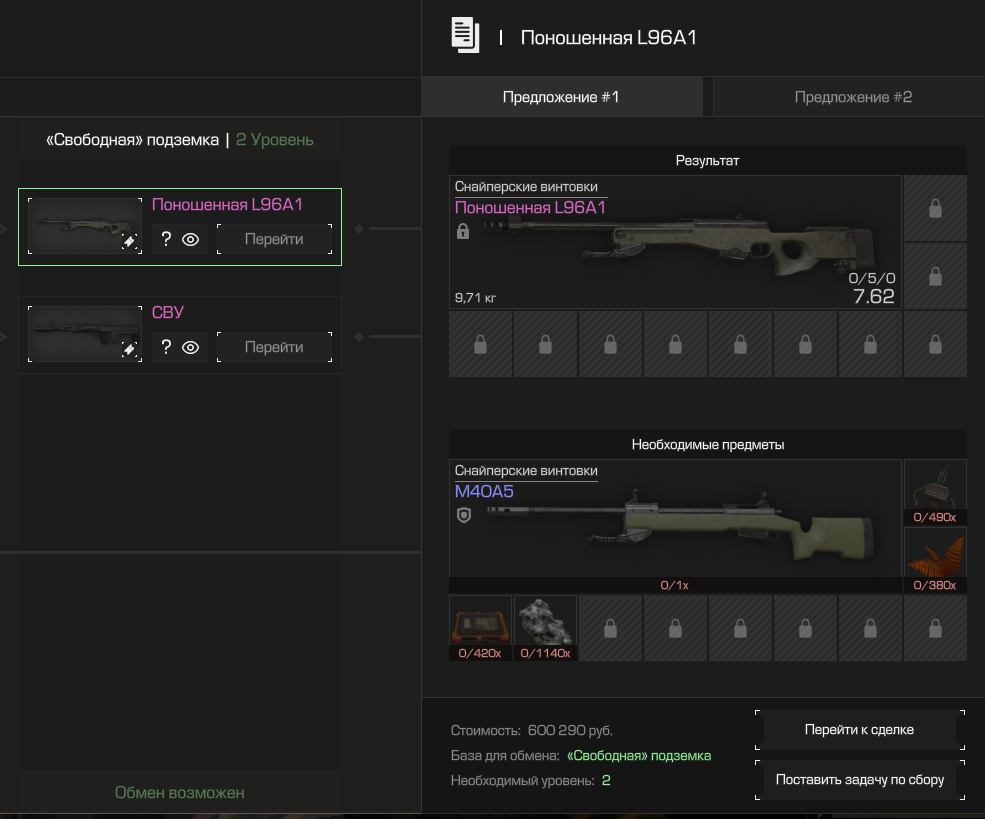Click the M40A5 item name

tap(484, 492)
